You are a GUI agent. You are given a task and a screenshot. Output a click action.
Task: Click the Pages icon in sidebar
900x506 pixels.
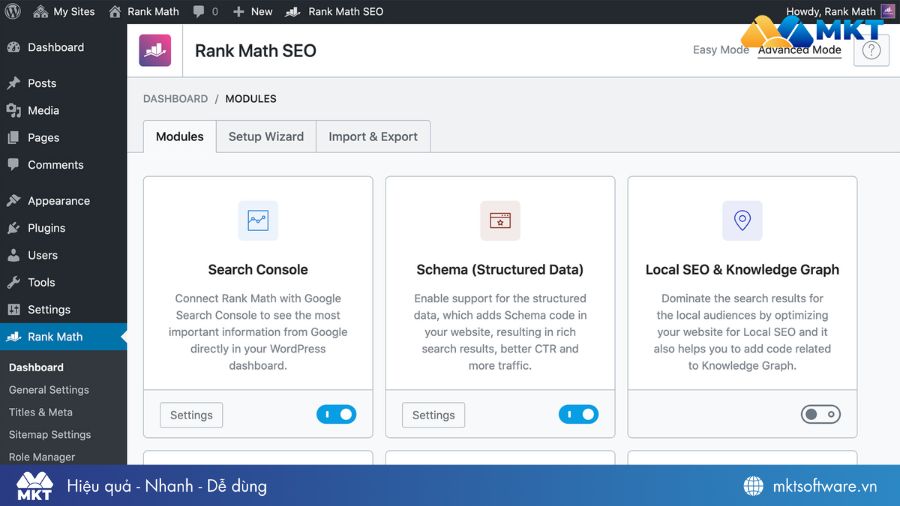pyautogui.click(x=14, y=138)
